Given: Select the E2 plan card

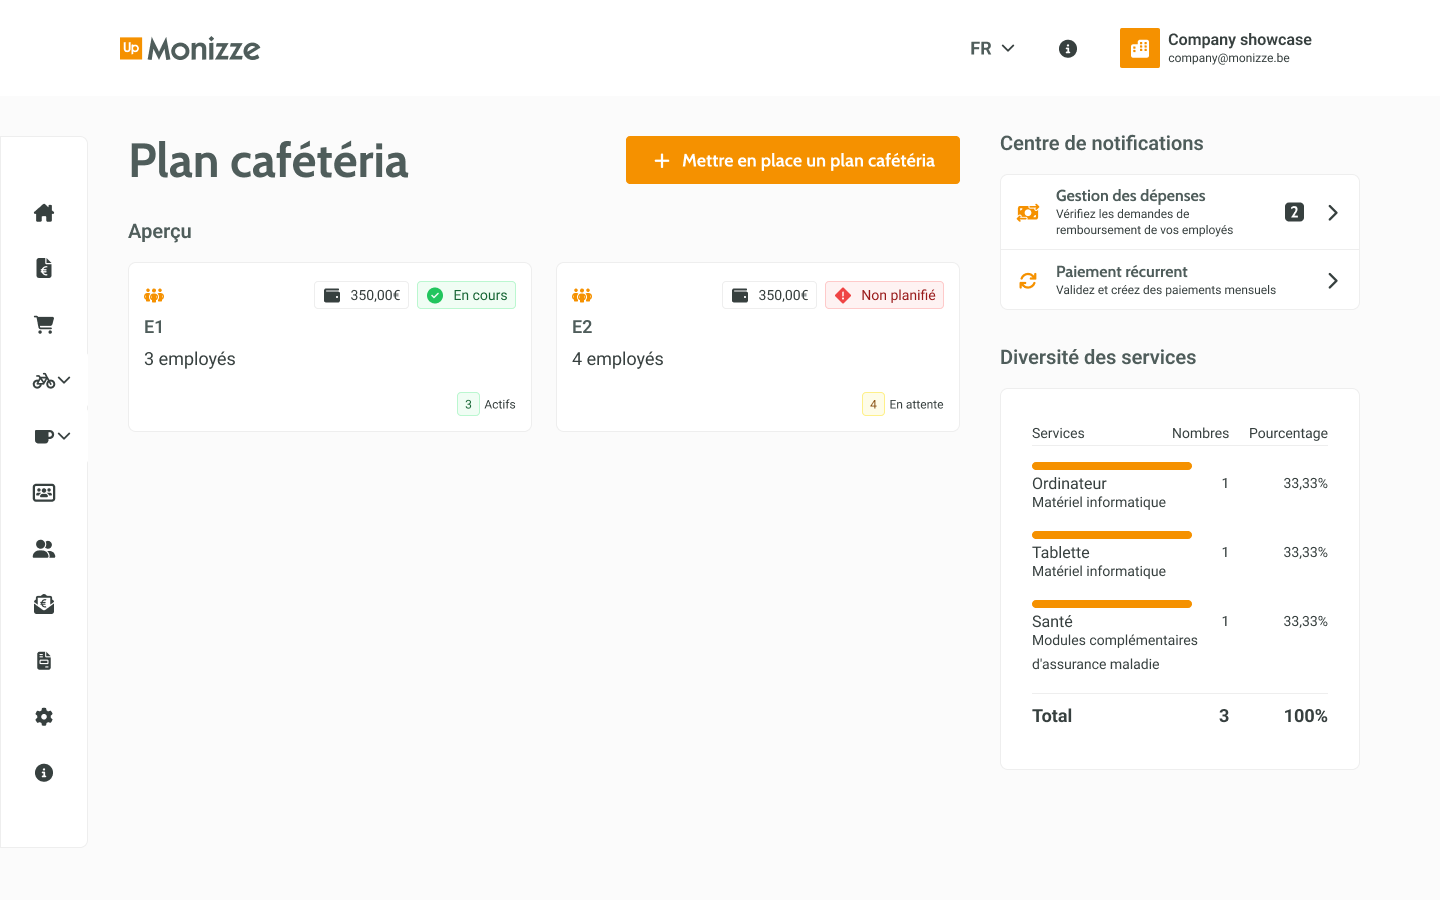Looking at the screenshot, I should 757,346.
